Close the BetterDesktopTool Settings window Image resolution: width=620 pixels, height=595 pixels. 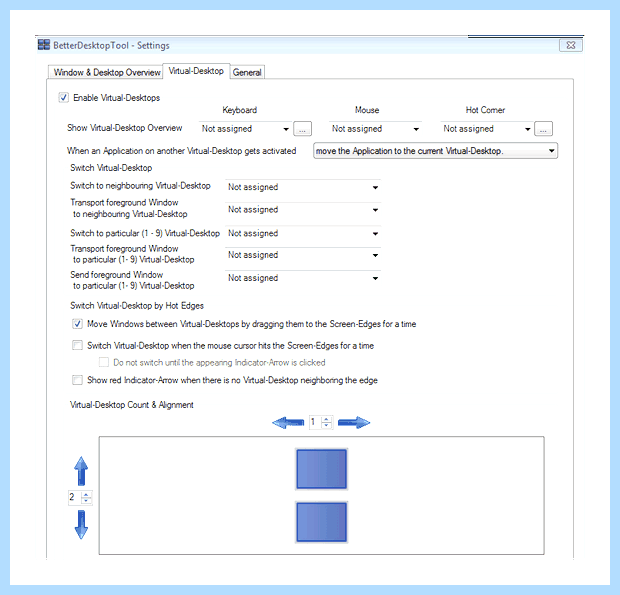[x=571, y=45]
